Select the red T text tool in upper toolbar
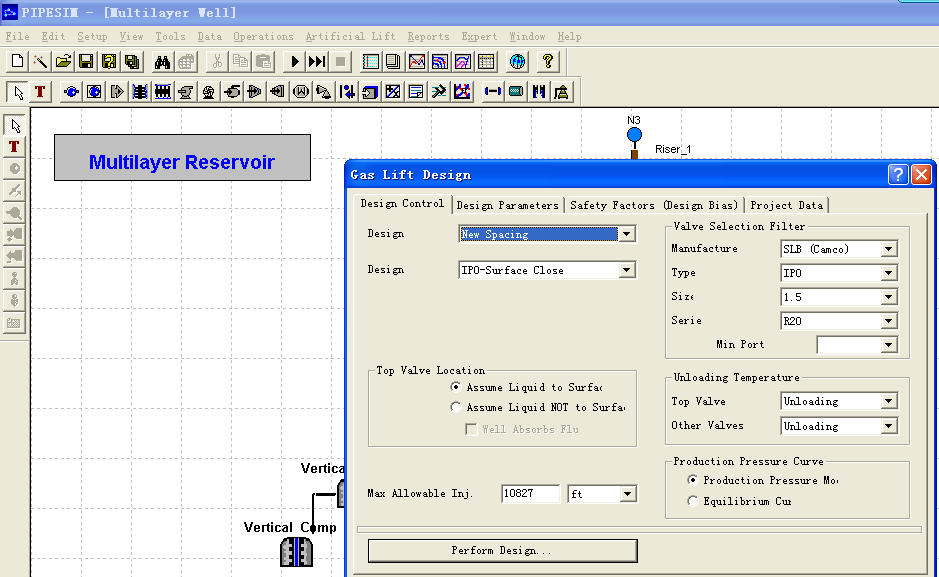Viewport: 939px width, 577px height. click(x=40, y=92)
